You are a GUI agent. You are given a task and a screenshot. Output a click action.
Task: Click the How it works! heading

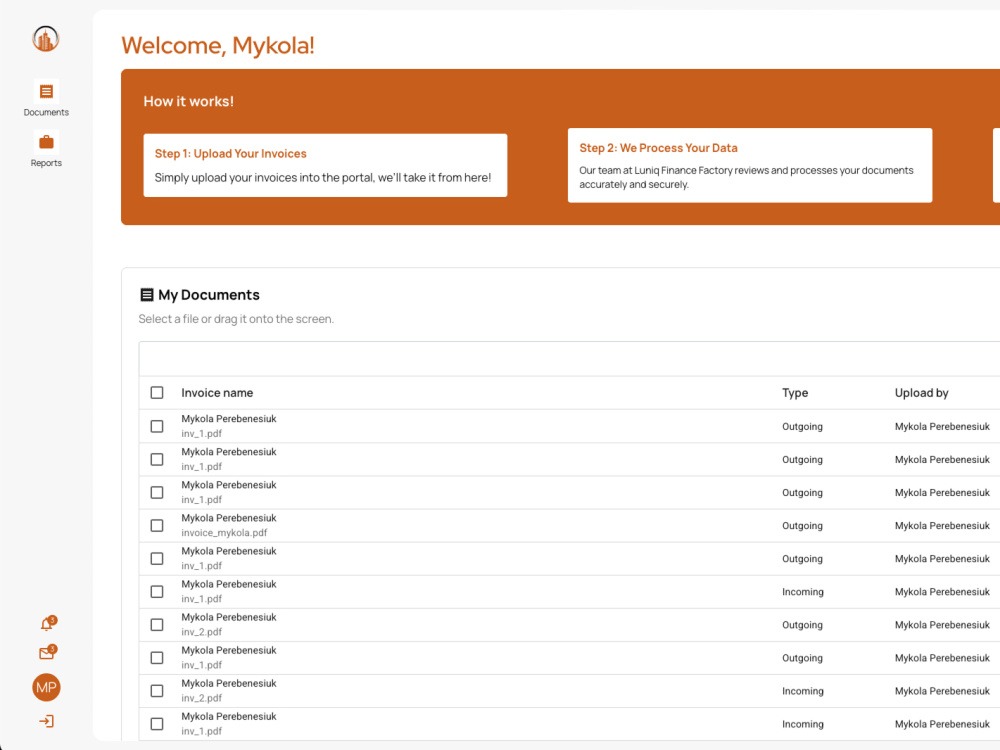click(189, 101)
